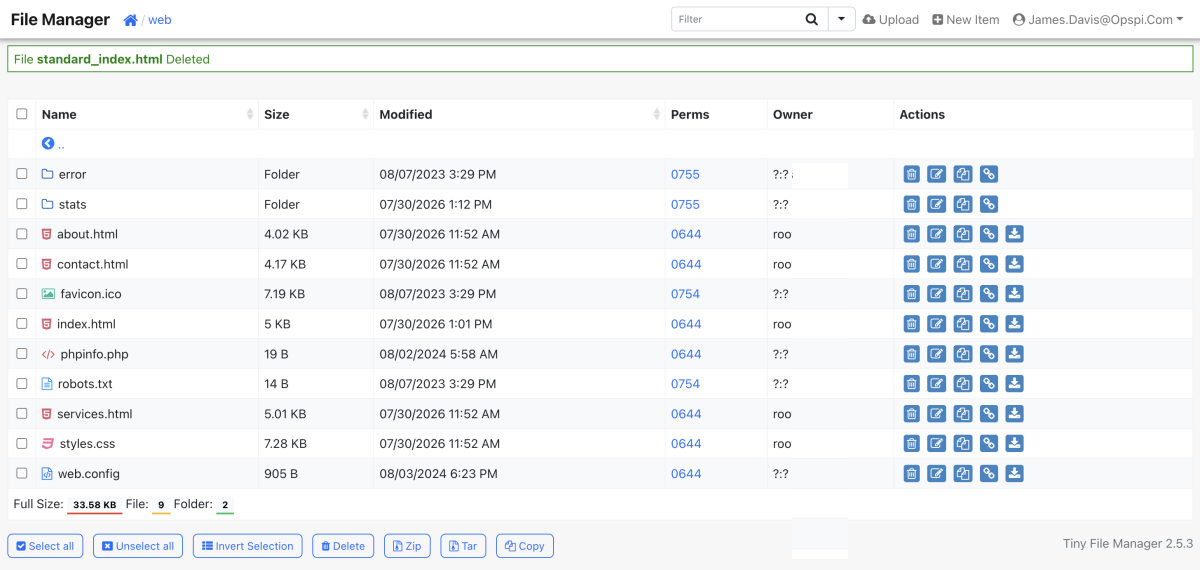Copy the stats folder with copy icon
This screenshot has height=570, width=1200.
tap(963, 204)
